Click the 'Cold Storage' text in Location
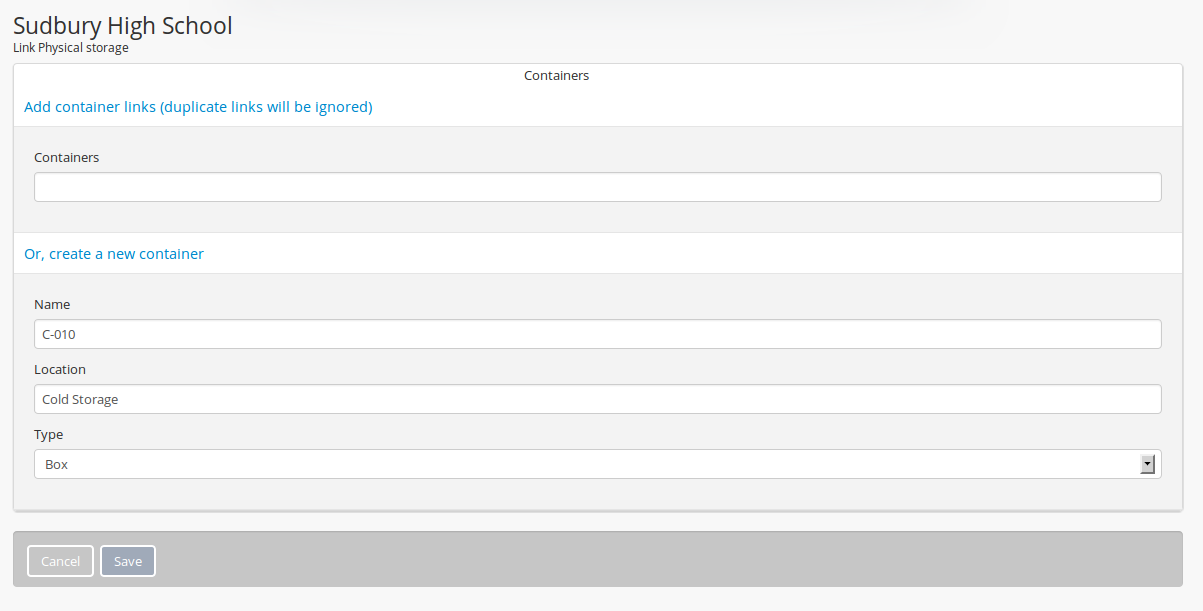 80,399
